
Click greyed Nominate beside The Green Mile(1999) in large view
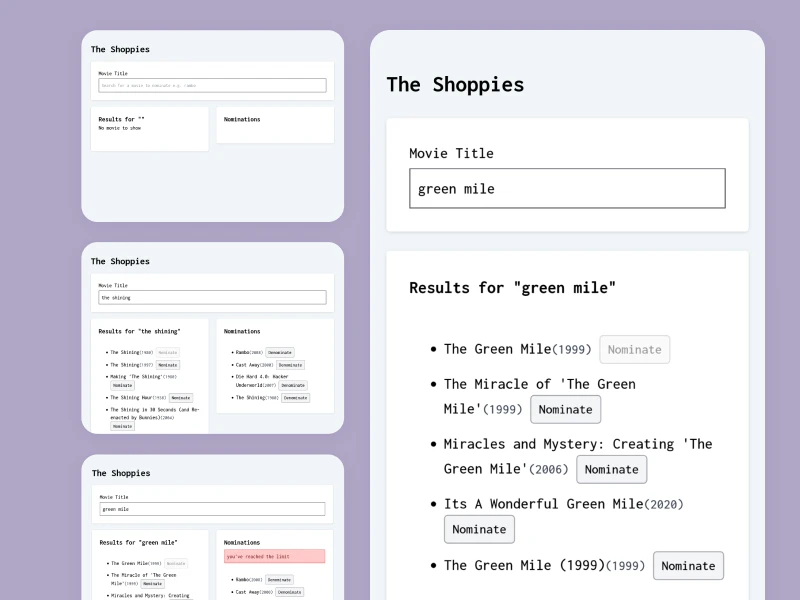pos(634,349)
